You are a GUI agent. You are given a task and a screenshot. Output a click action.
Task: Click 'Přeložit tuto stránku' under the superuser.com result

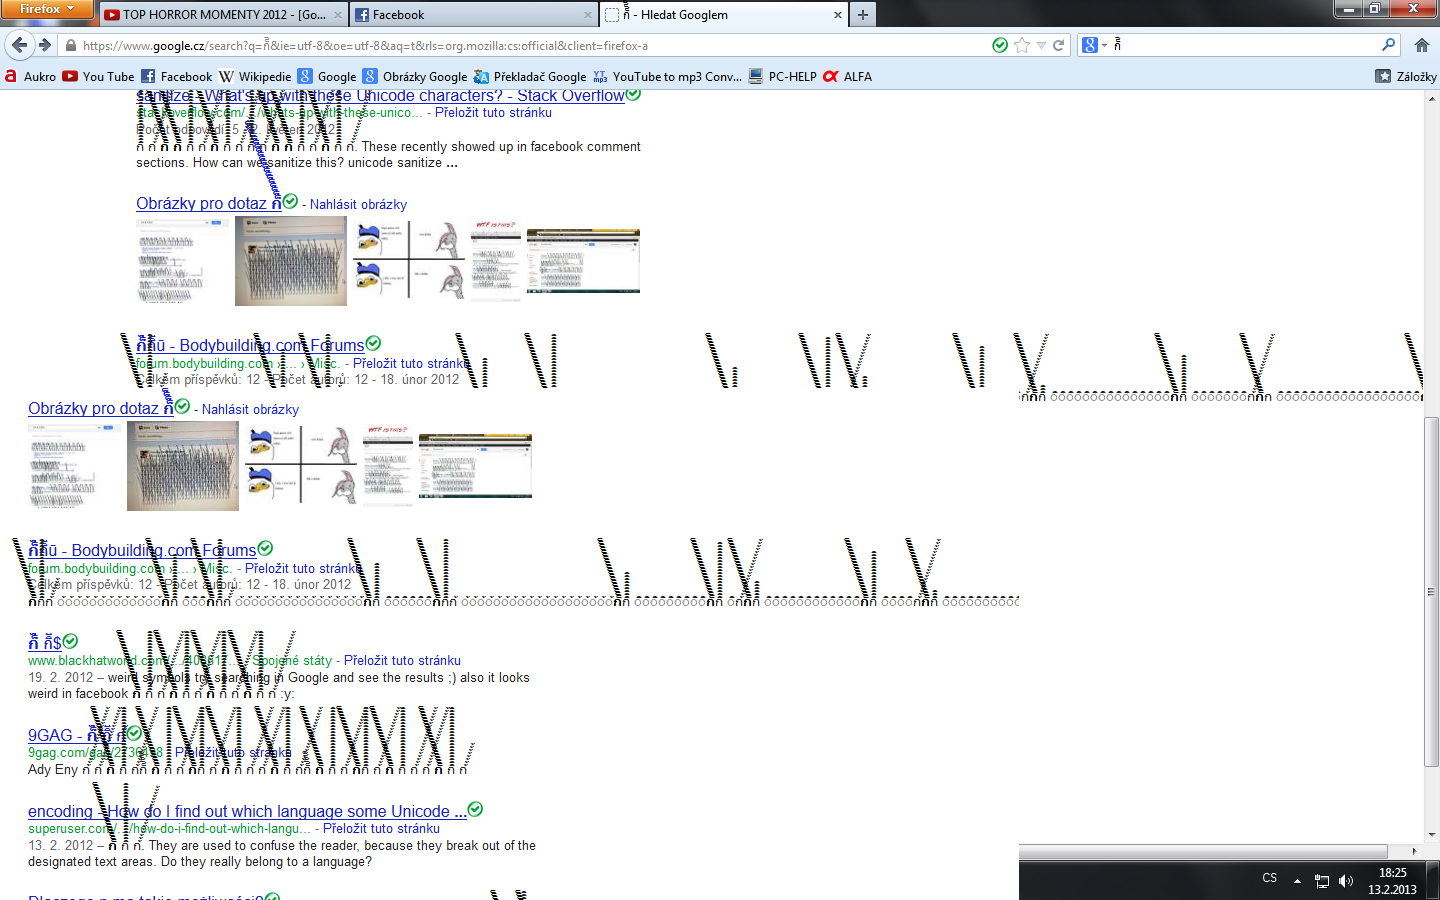[x=381, y=828]
